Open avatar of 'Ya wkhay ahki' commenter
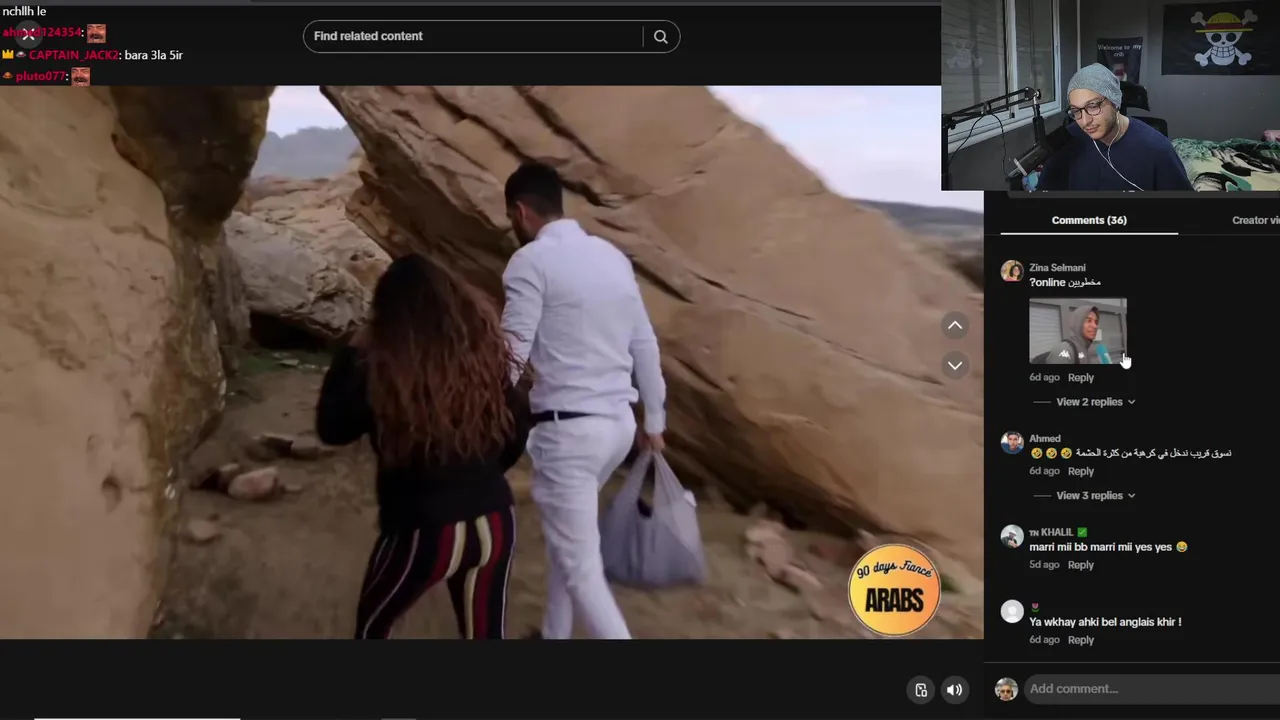 [1012, 611]
